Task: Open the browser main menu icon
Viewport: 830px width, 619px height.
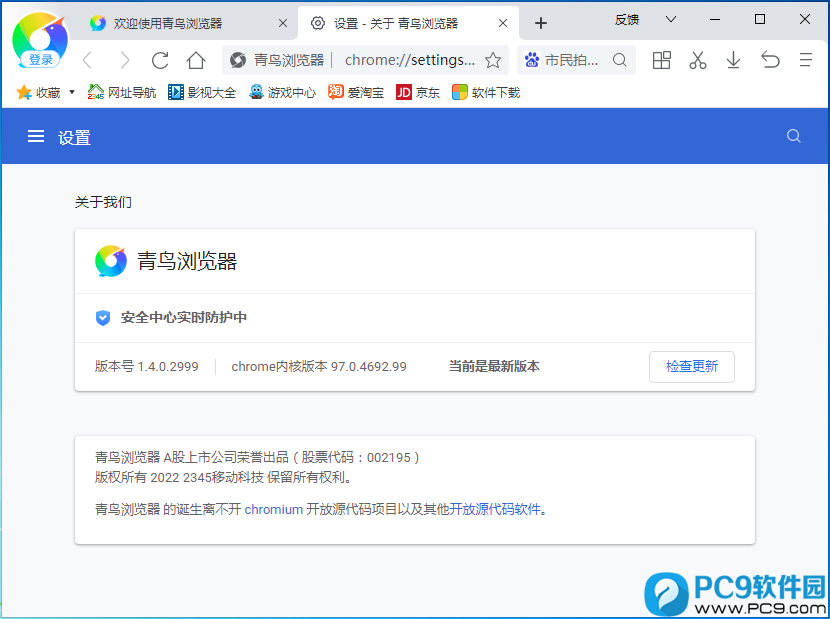Action: pyautogui.click(x=806, y=60)
